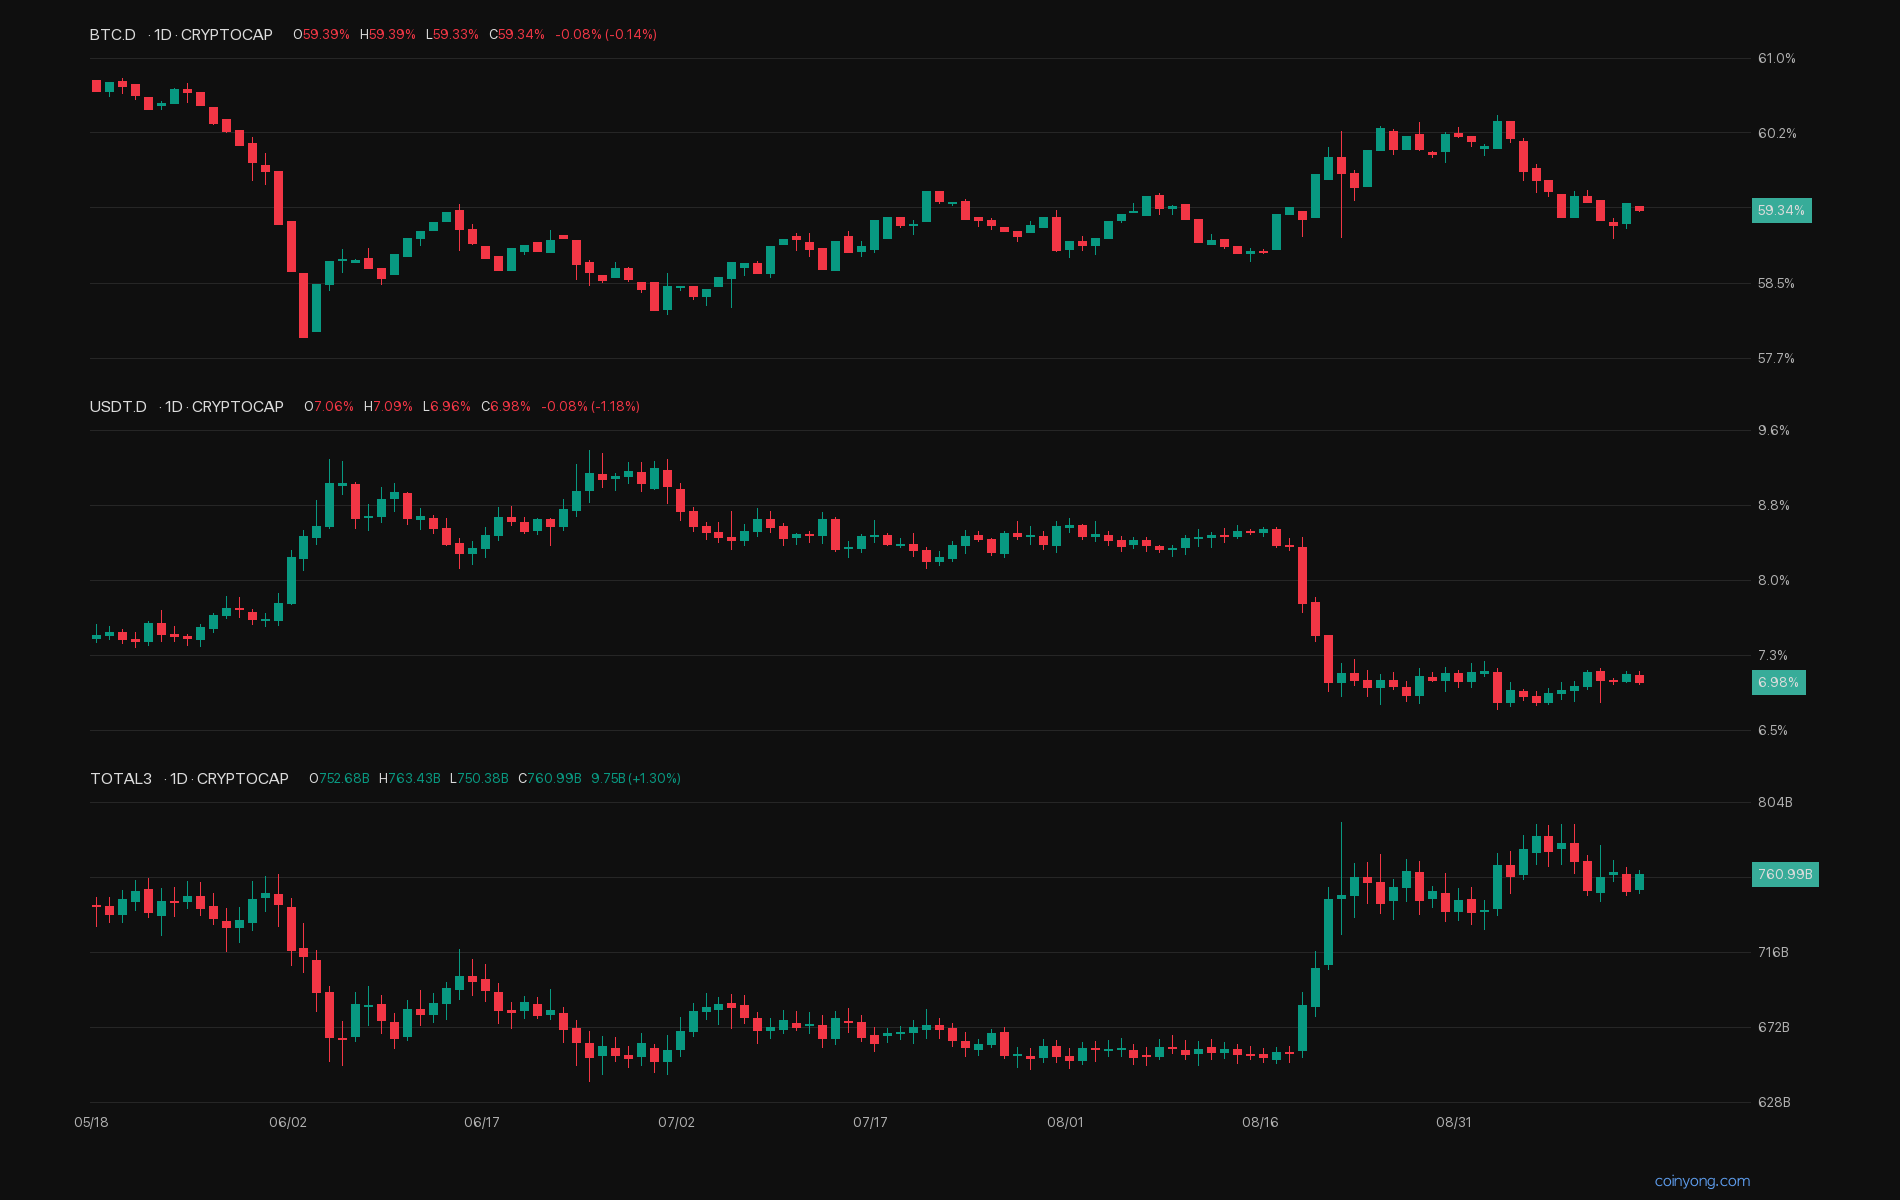The width and height of the screenshot is (1900, 1200).
Task: Click the USDT.D close value C6.98% in header
Action: pos(506,407)
